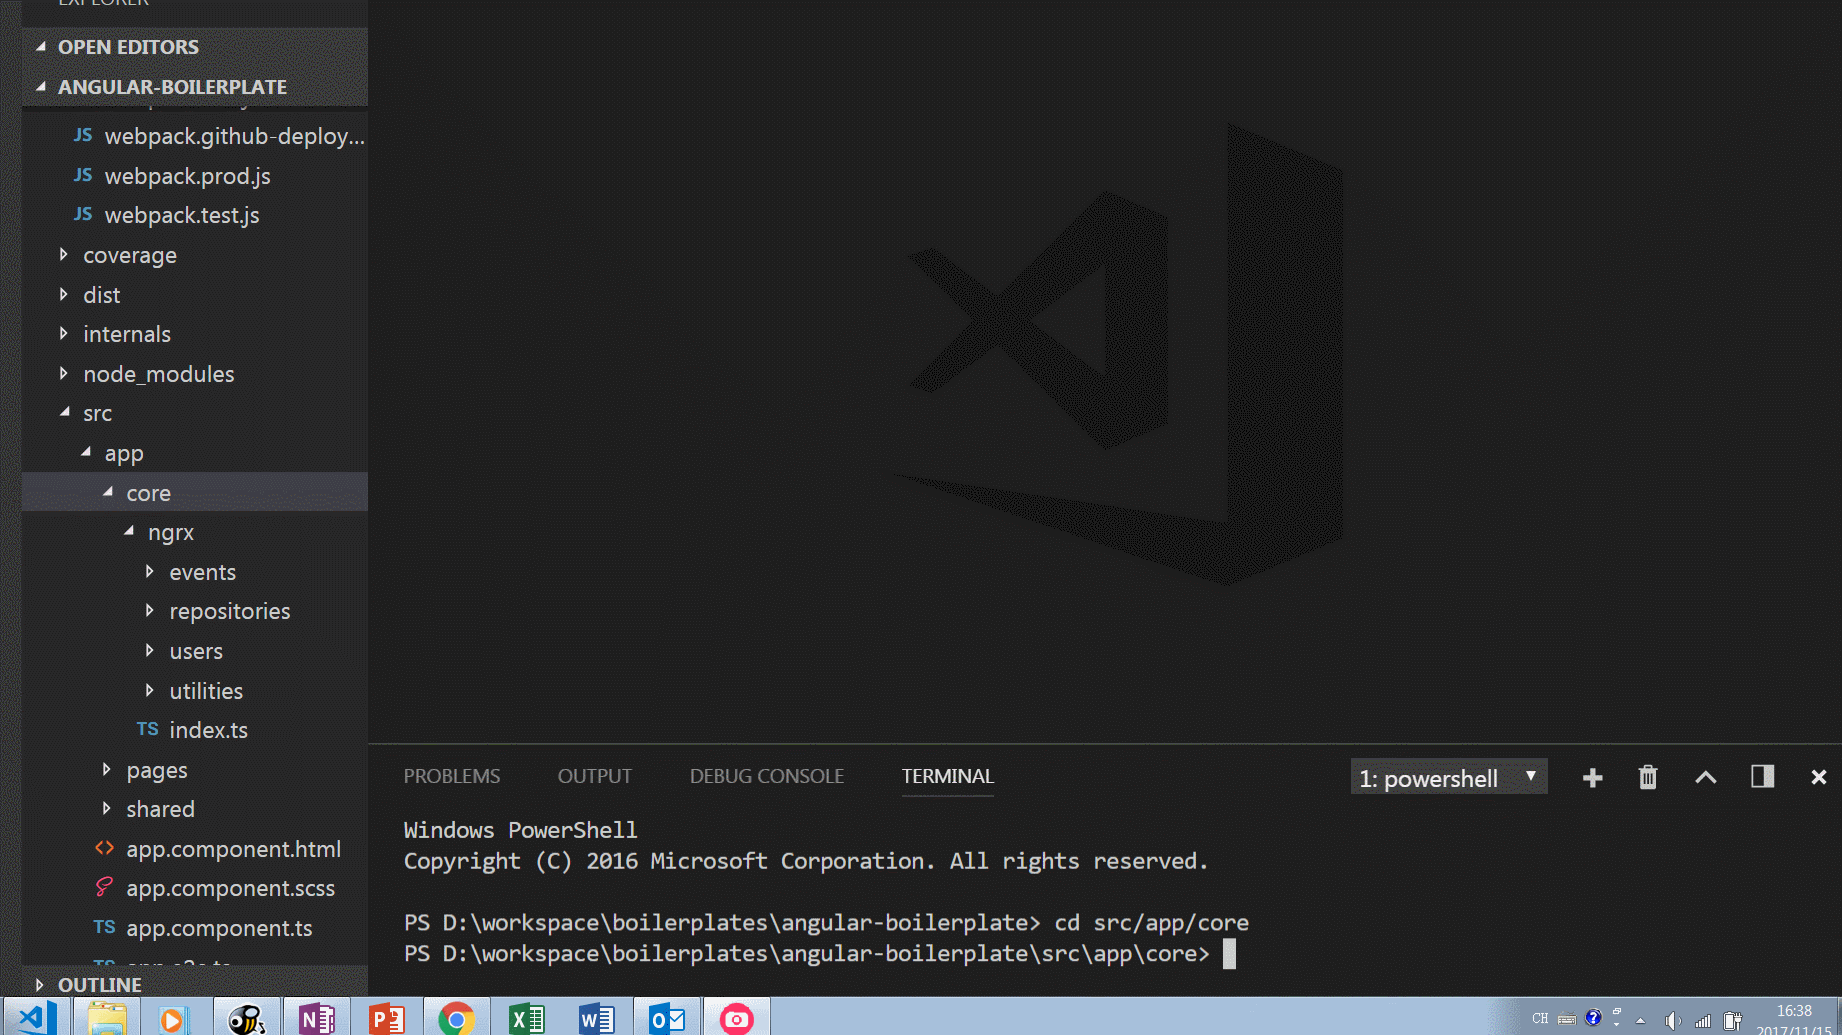The width and height of the screenshot is (1842, 1035).
Task: Open webpack.test.js file
Action: [195, 215]
